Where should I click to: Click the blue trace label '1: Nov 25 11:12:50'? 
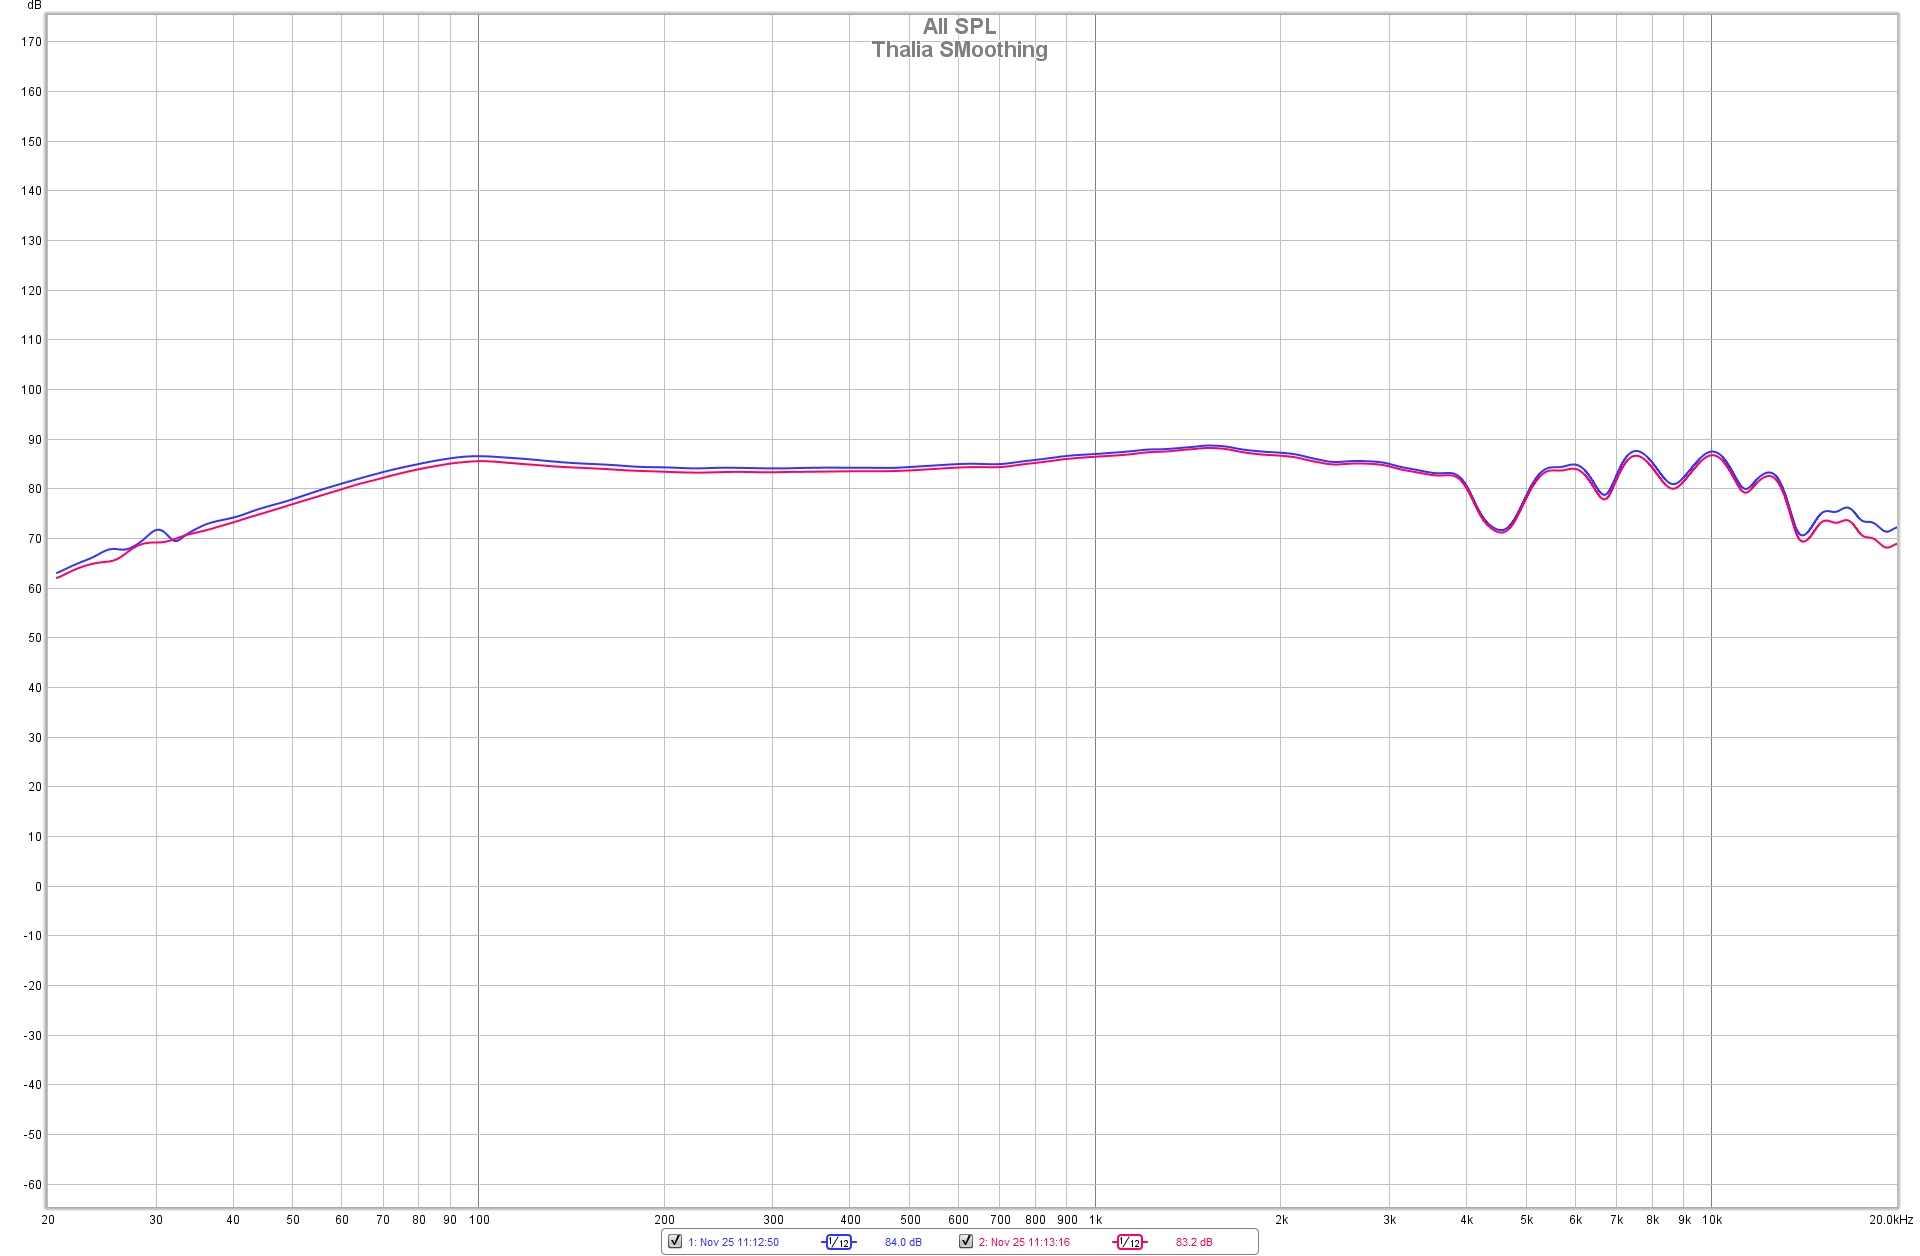pos(733,1242)
